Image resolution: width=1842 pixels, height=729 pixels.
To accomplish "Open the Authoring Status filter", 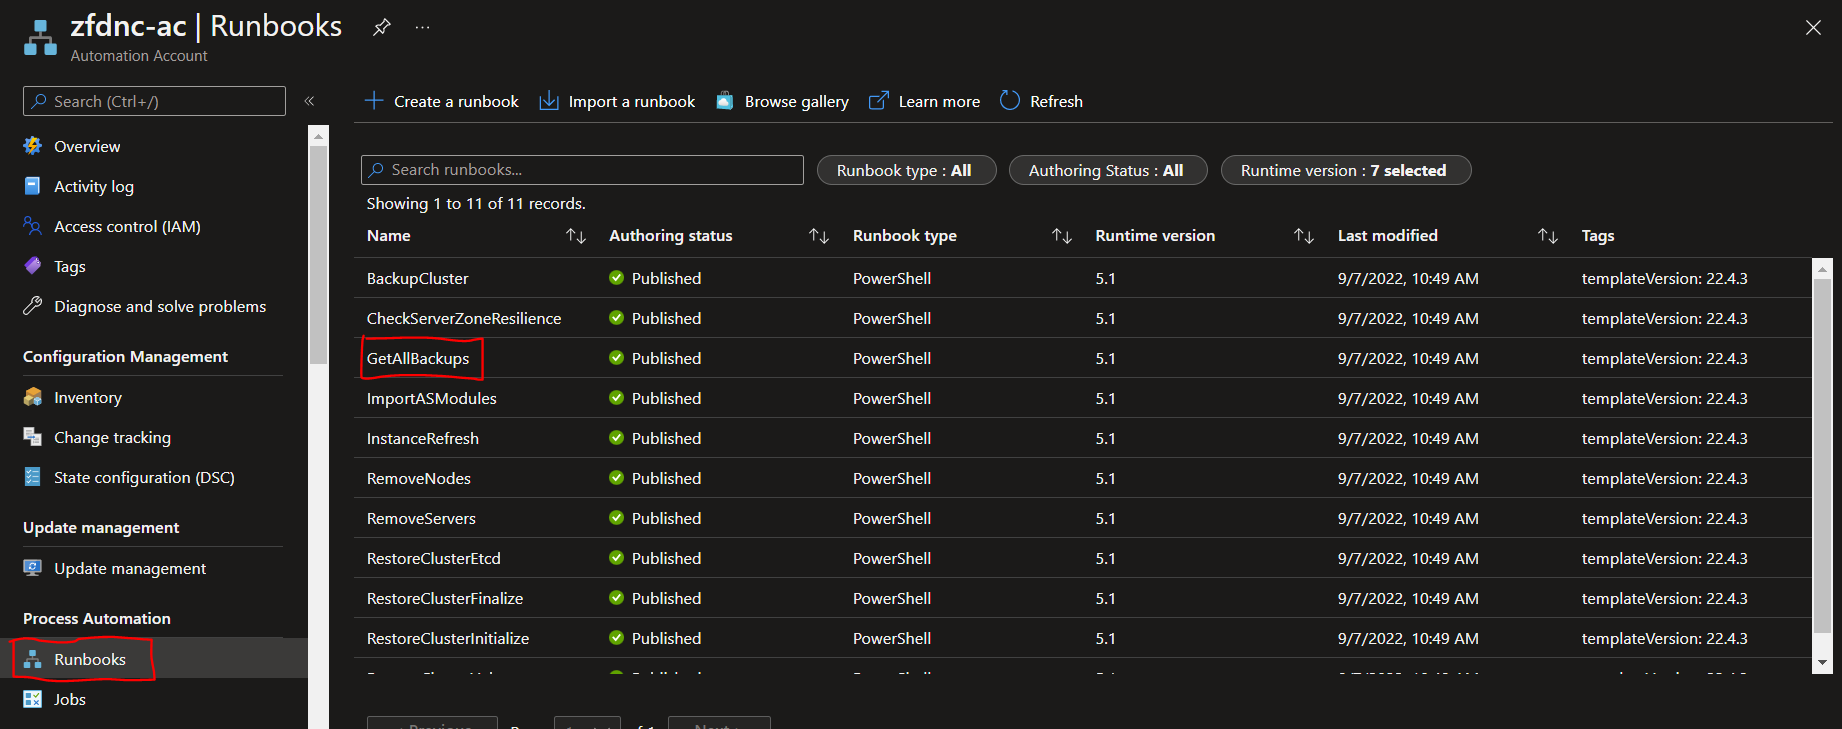I will (x=1108, y=170).
